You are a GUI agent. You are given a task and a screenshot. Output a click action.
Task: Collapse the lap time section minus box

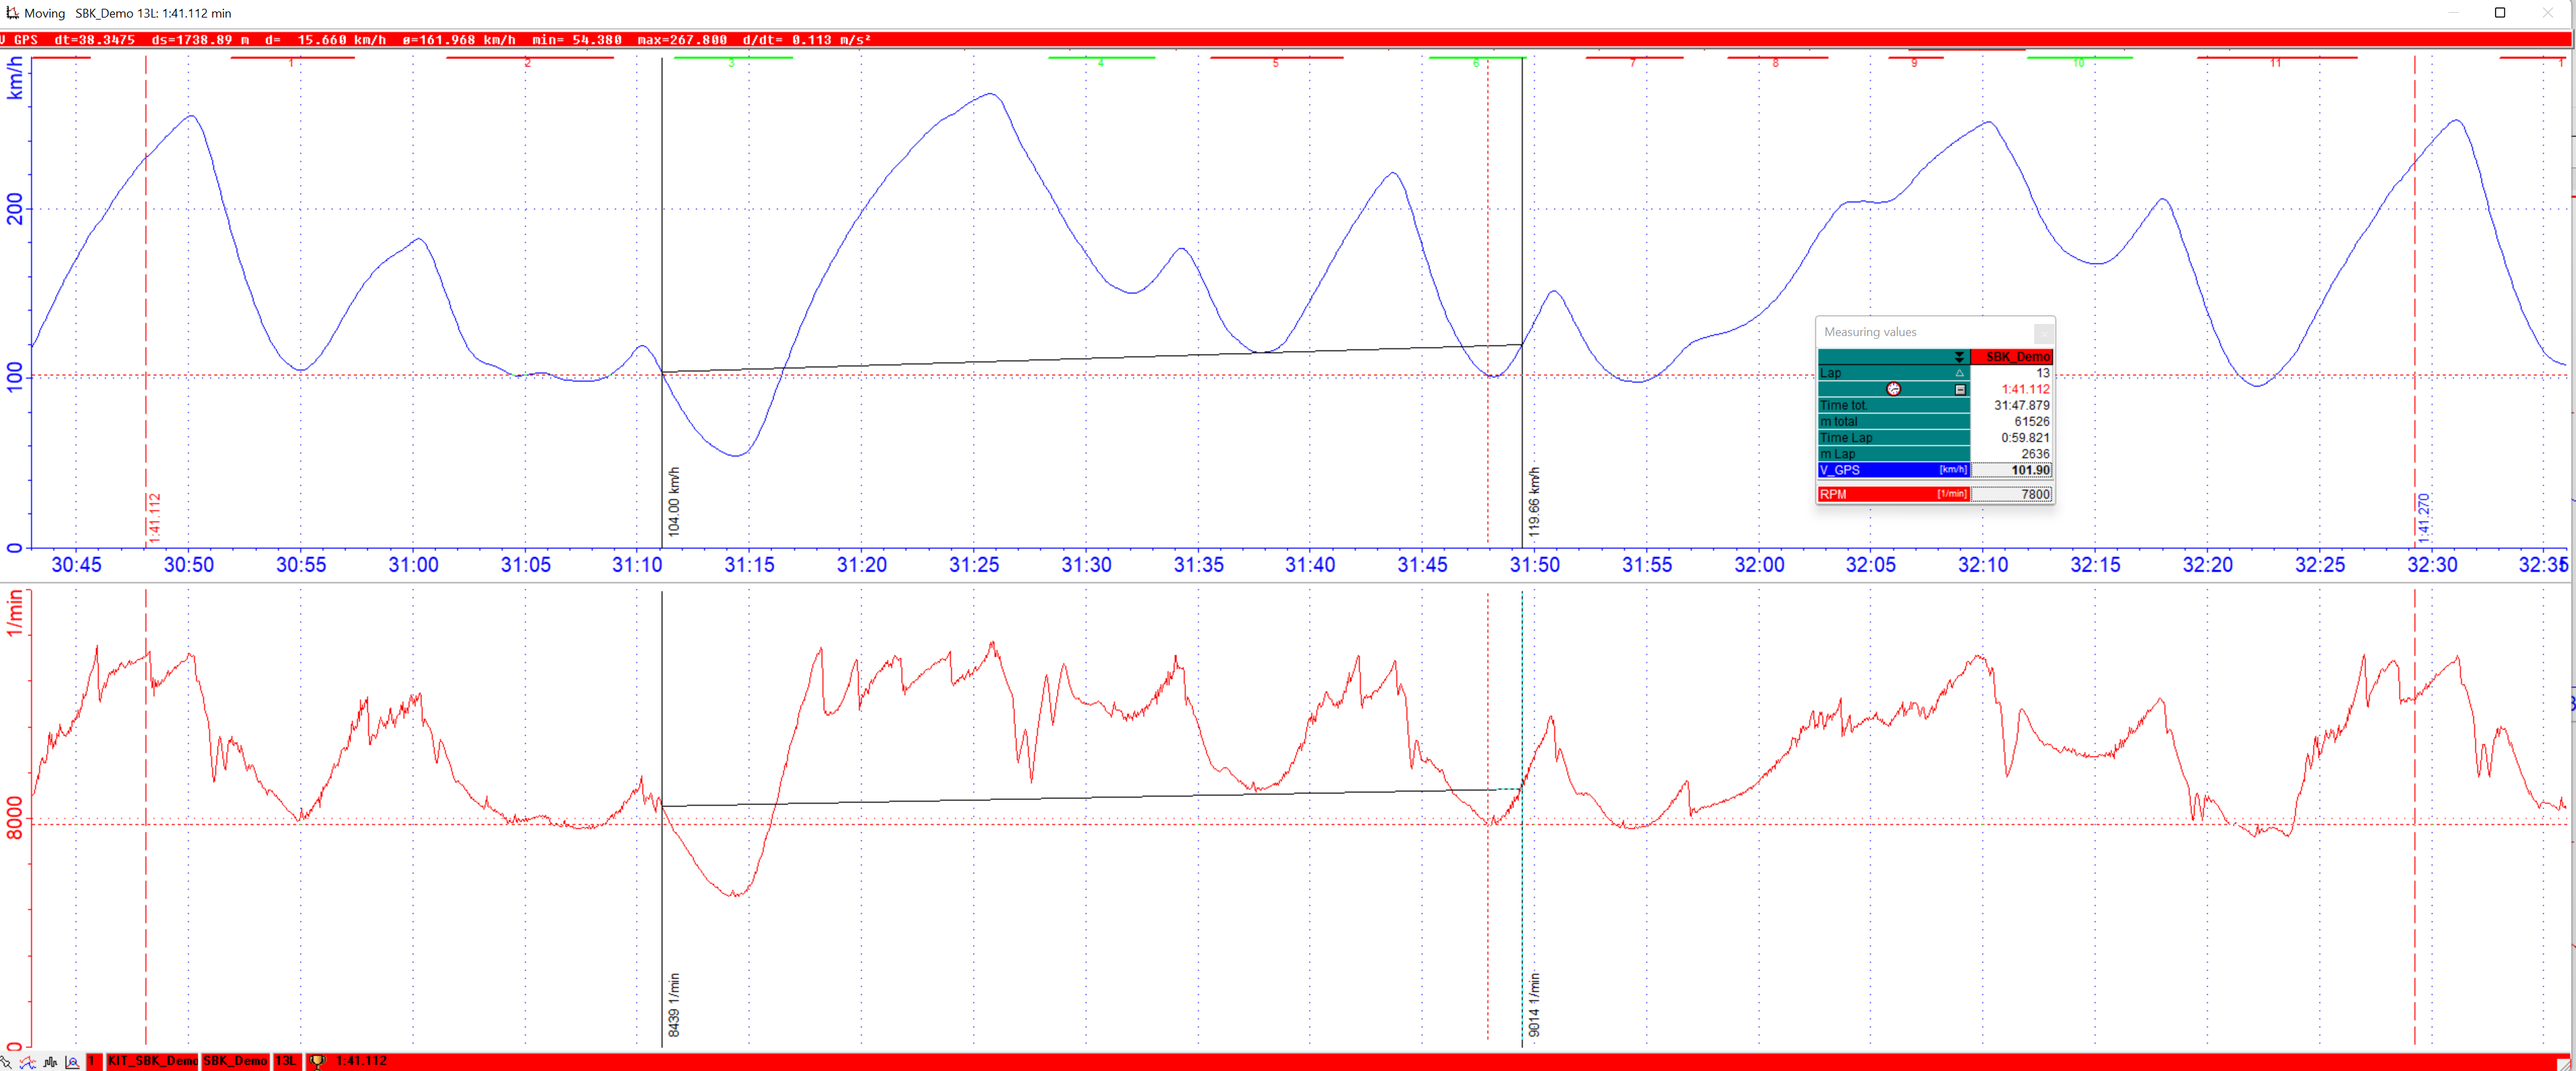point(1960,389)
